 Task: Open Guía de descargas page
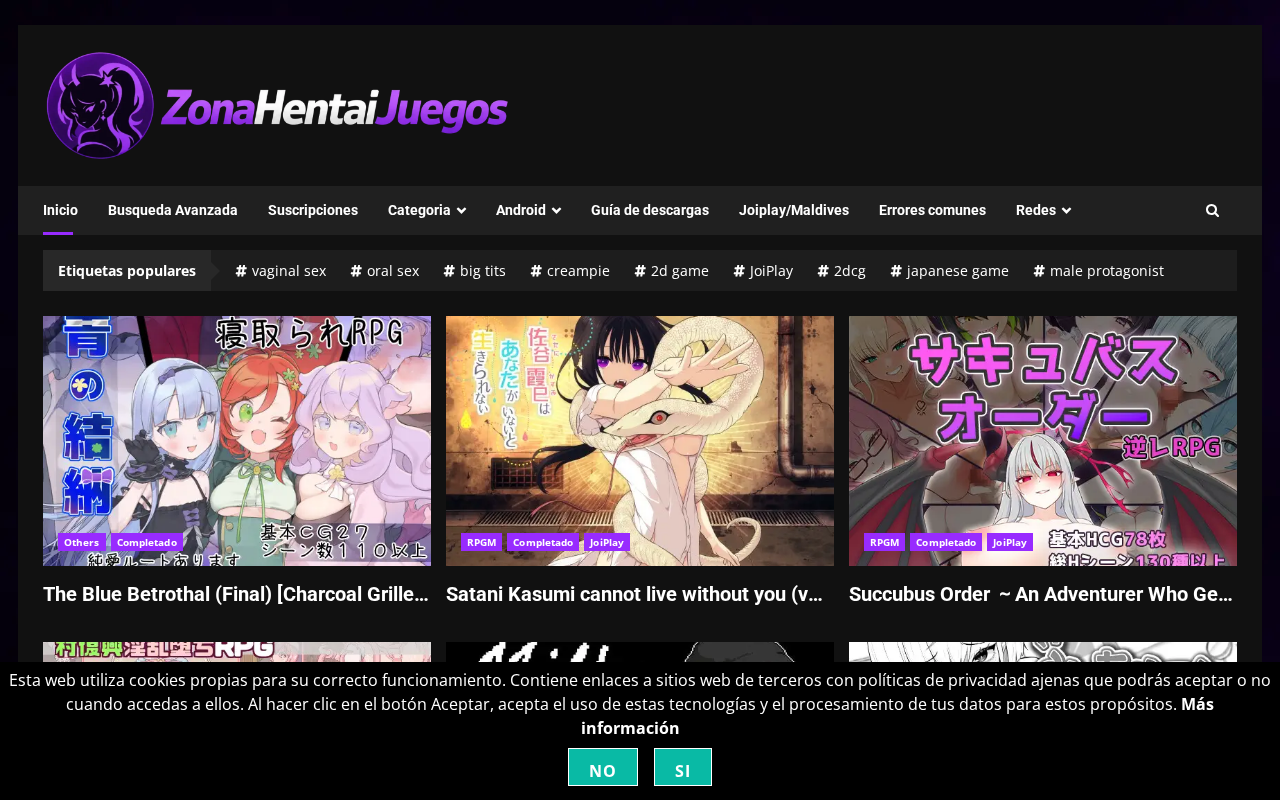650,210
